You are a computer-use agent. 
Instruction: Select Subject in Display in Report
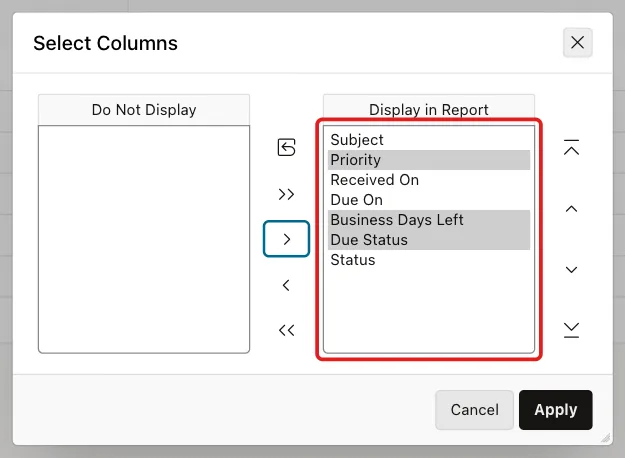(x=429, y=140)
